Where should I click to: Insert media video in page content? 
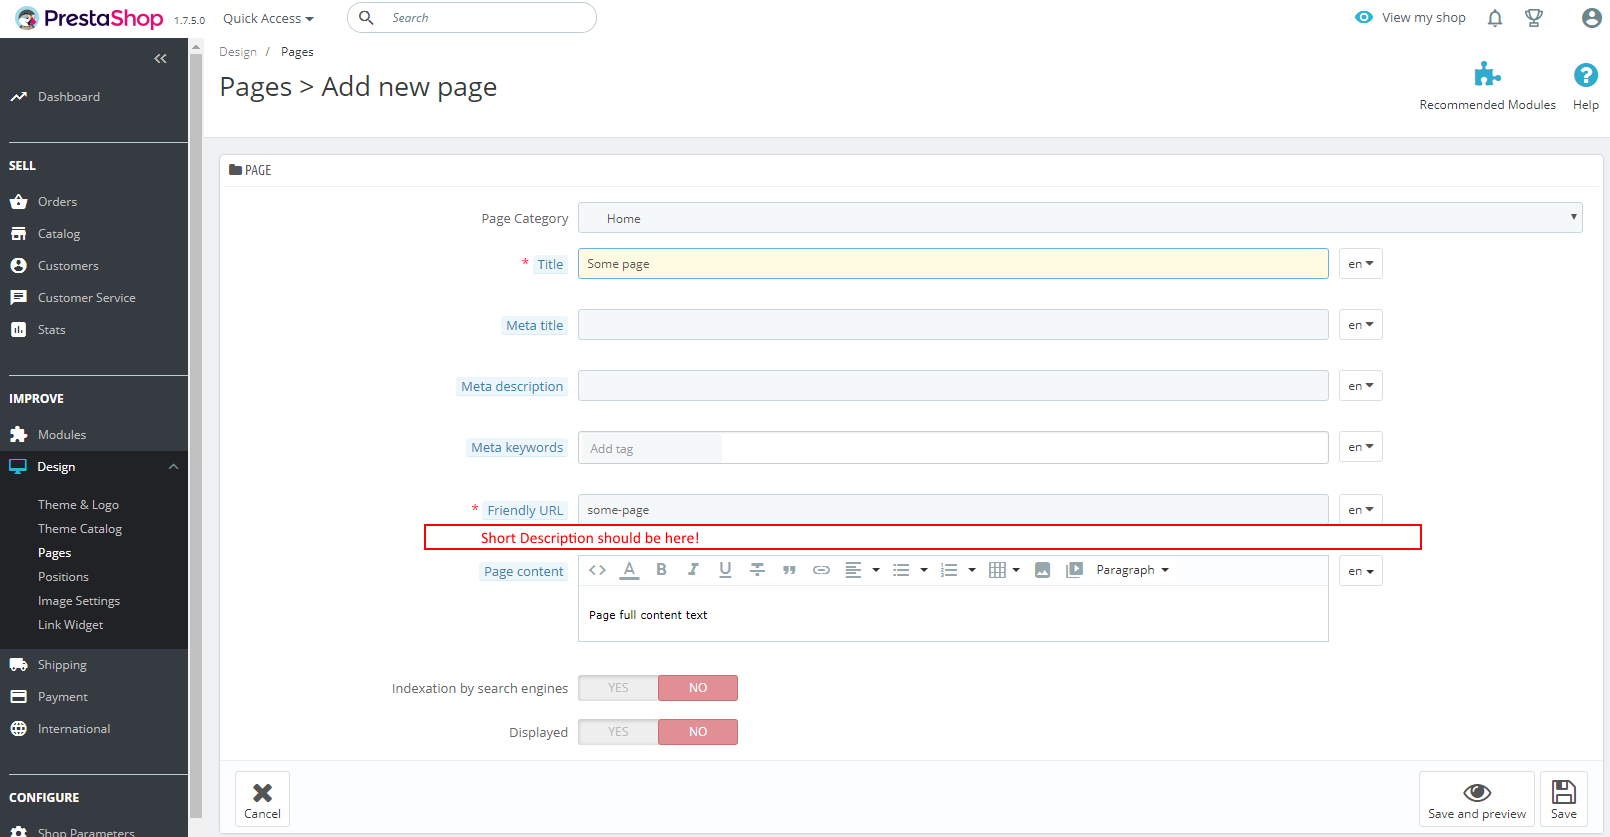1074,570
